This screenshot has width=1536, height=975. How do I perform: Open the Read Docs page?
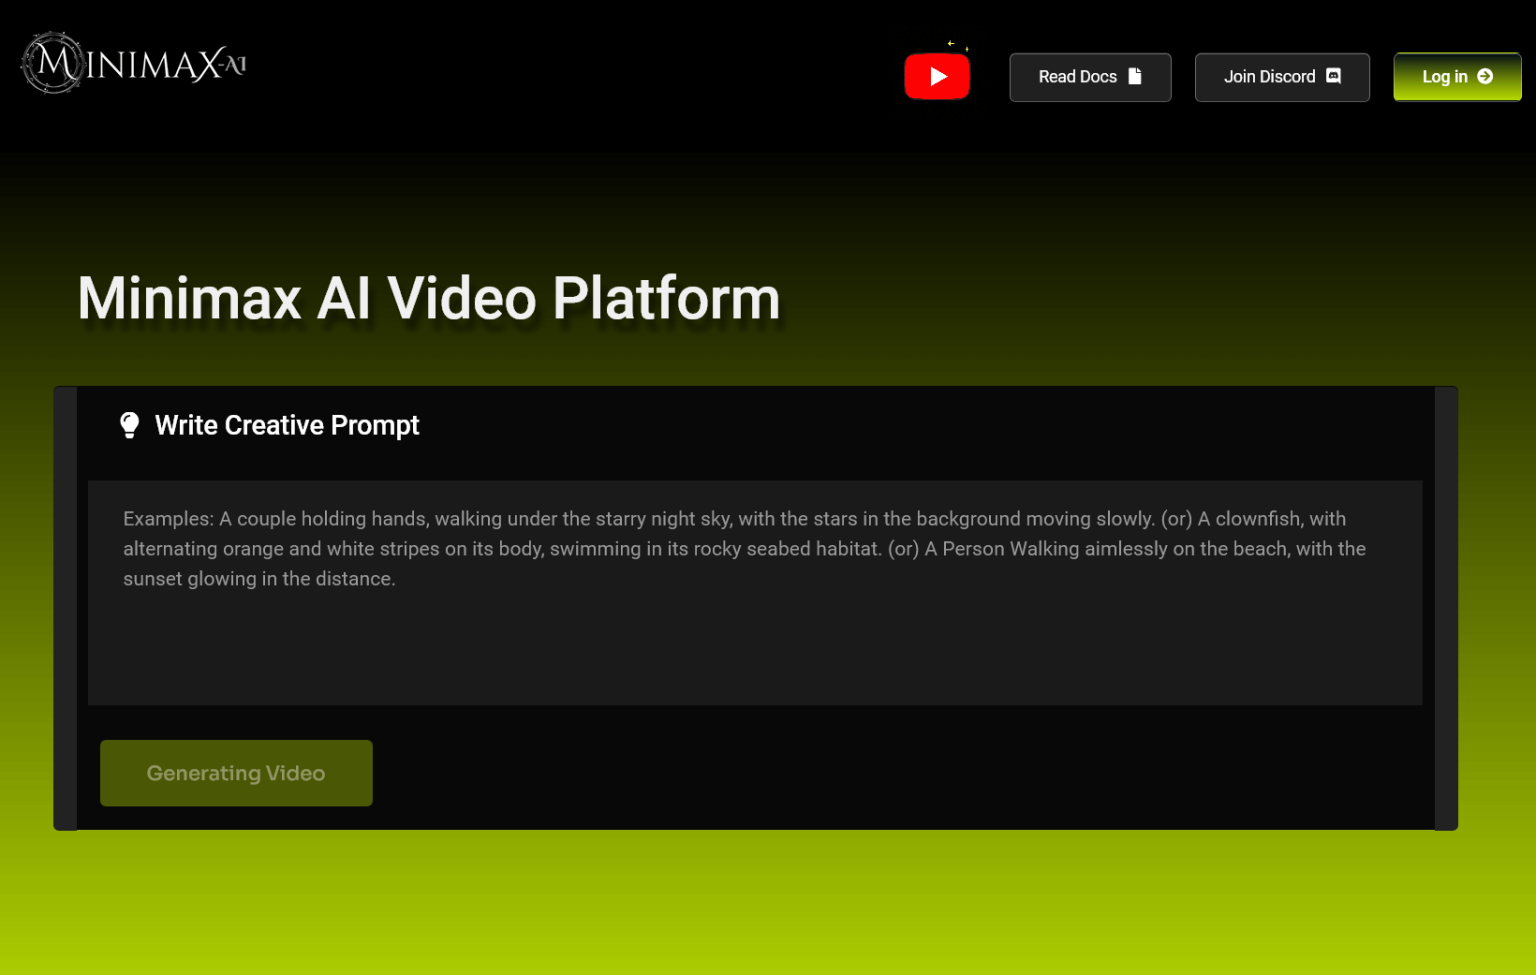1090,77
